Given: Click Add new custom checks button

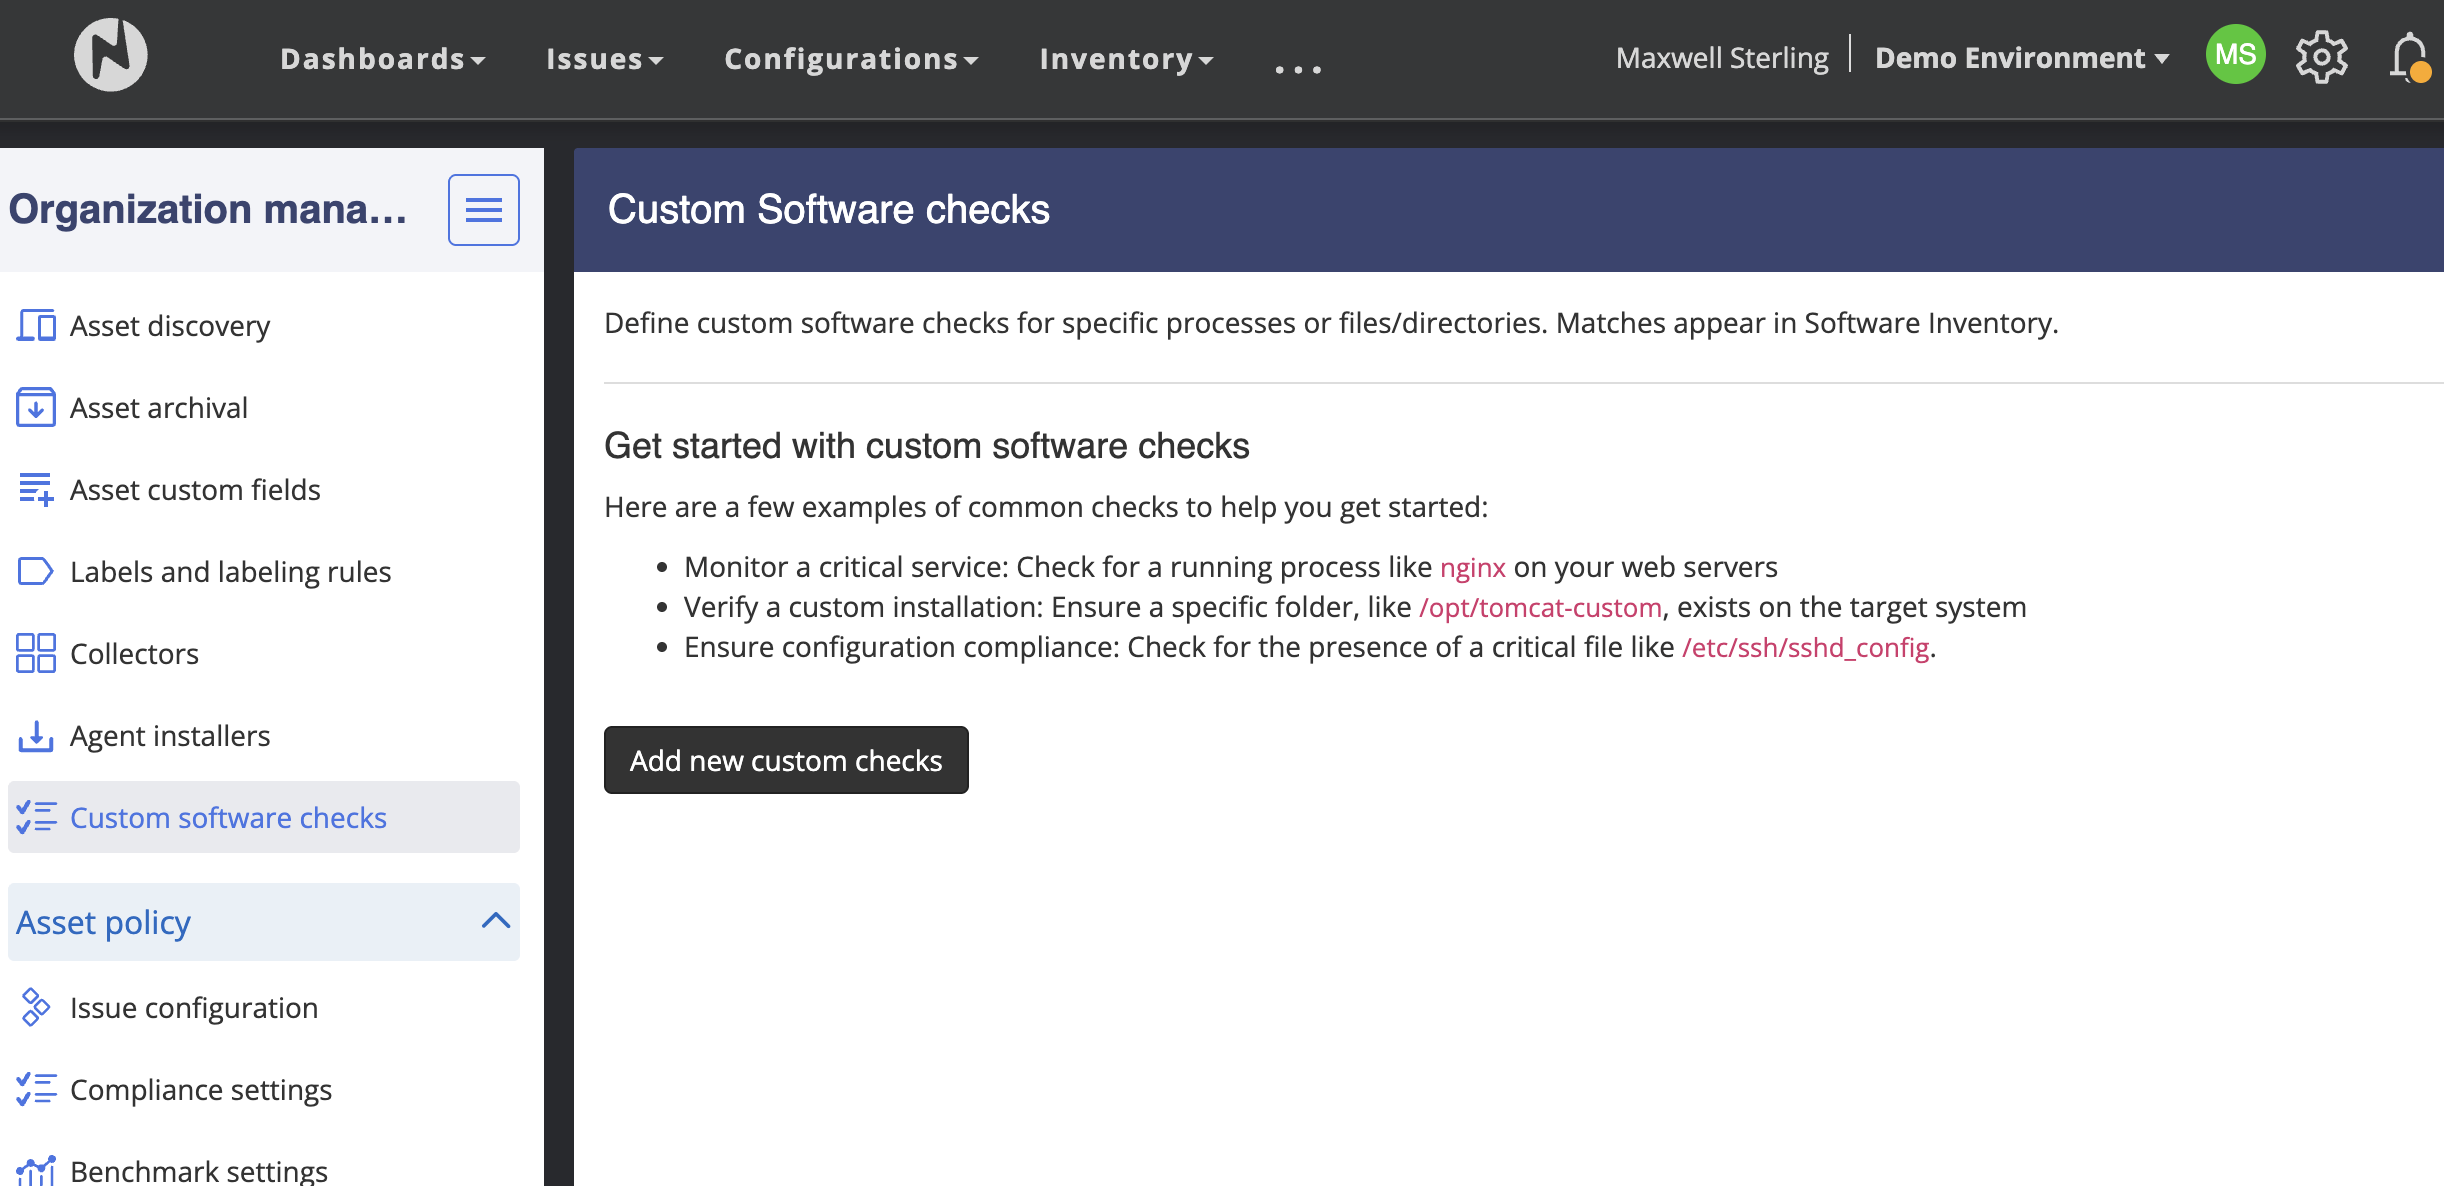Looking at the screenshot, I should pos(786,760).
